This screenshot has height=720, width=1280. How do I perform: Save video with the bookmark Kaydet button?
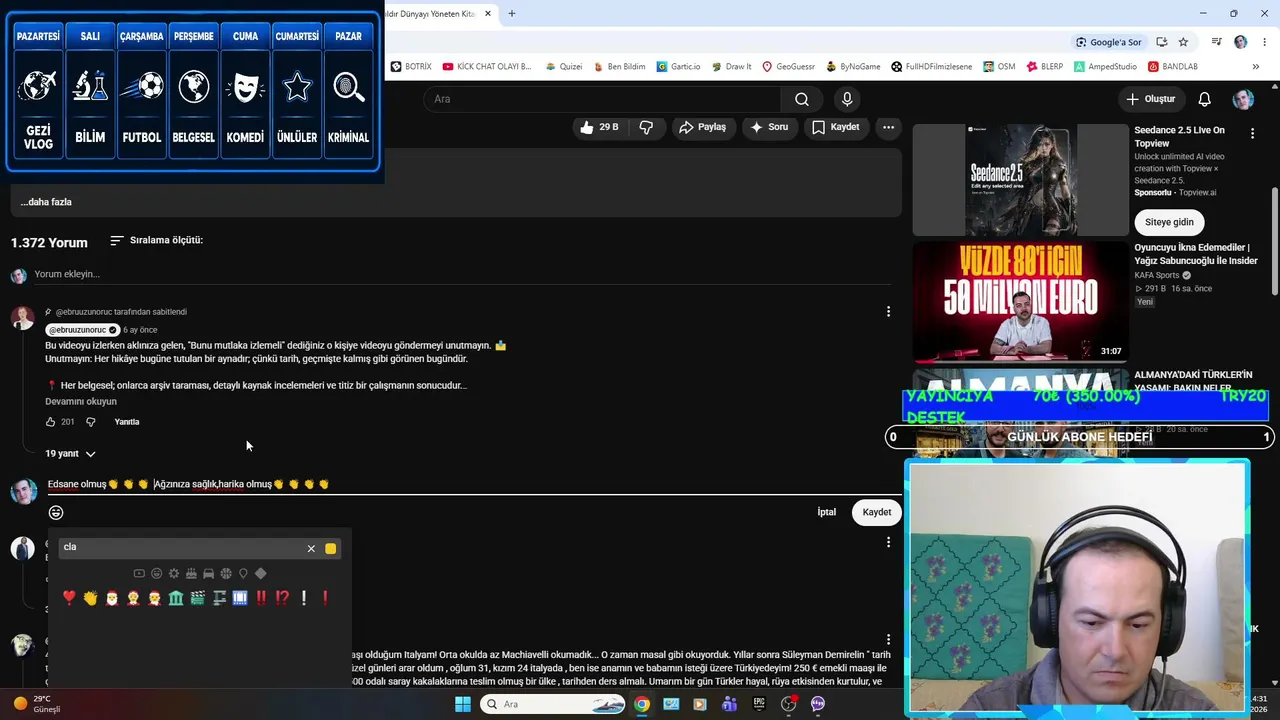pos(836,127)
